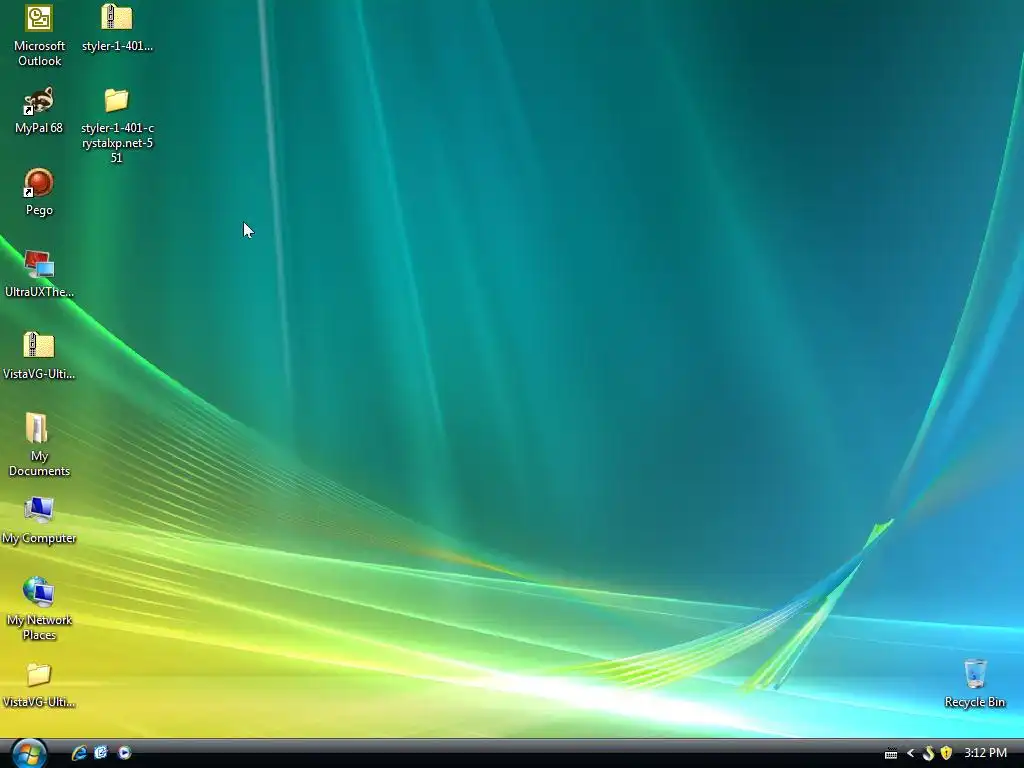Open the Start menu orb

29,753
